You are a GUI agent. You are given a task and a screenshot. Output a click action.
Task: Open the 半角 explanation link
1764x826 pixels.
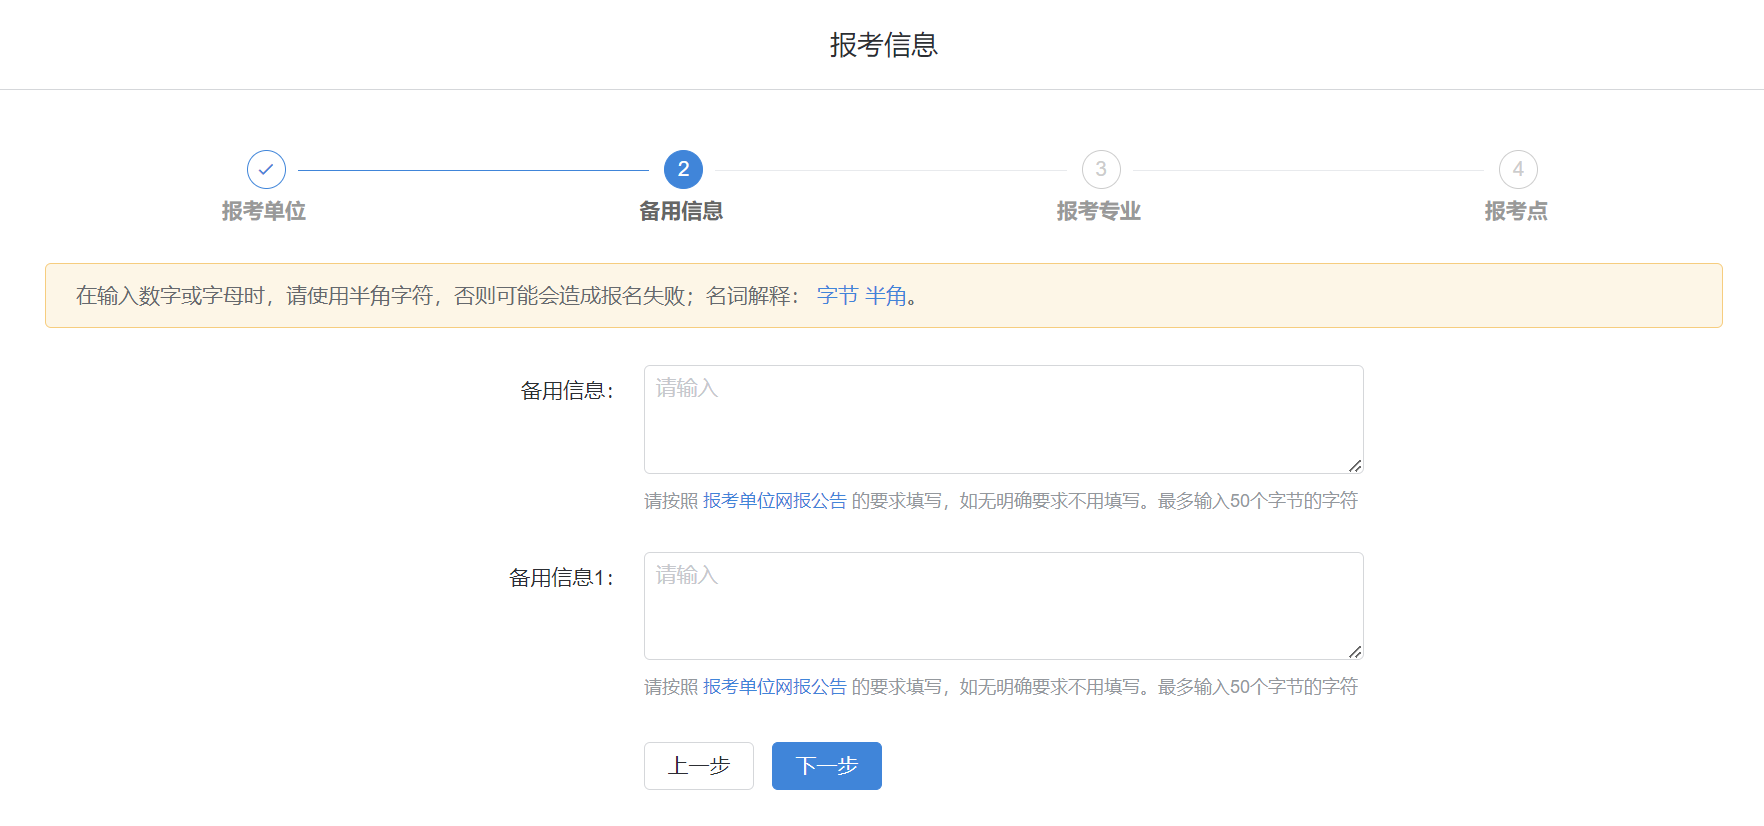click(885, 296)
